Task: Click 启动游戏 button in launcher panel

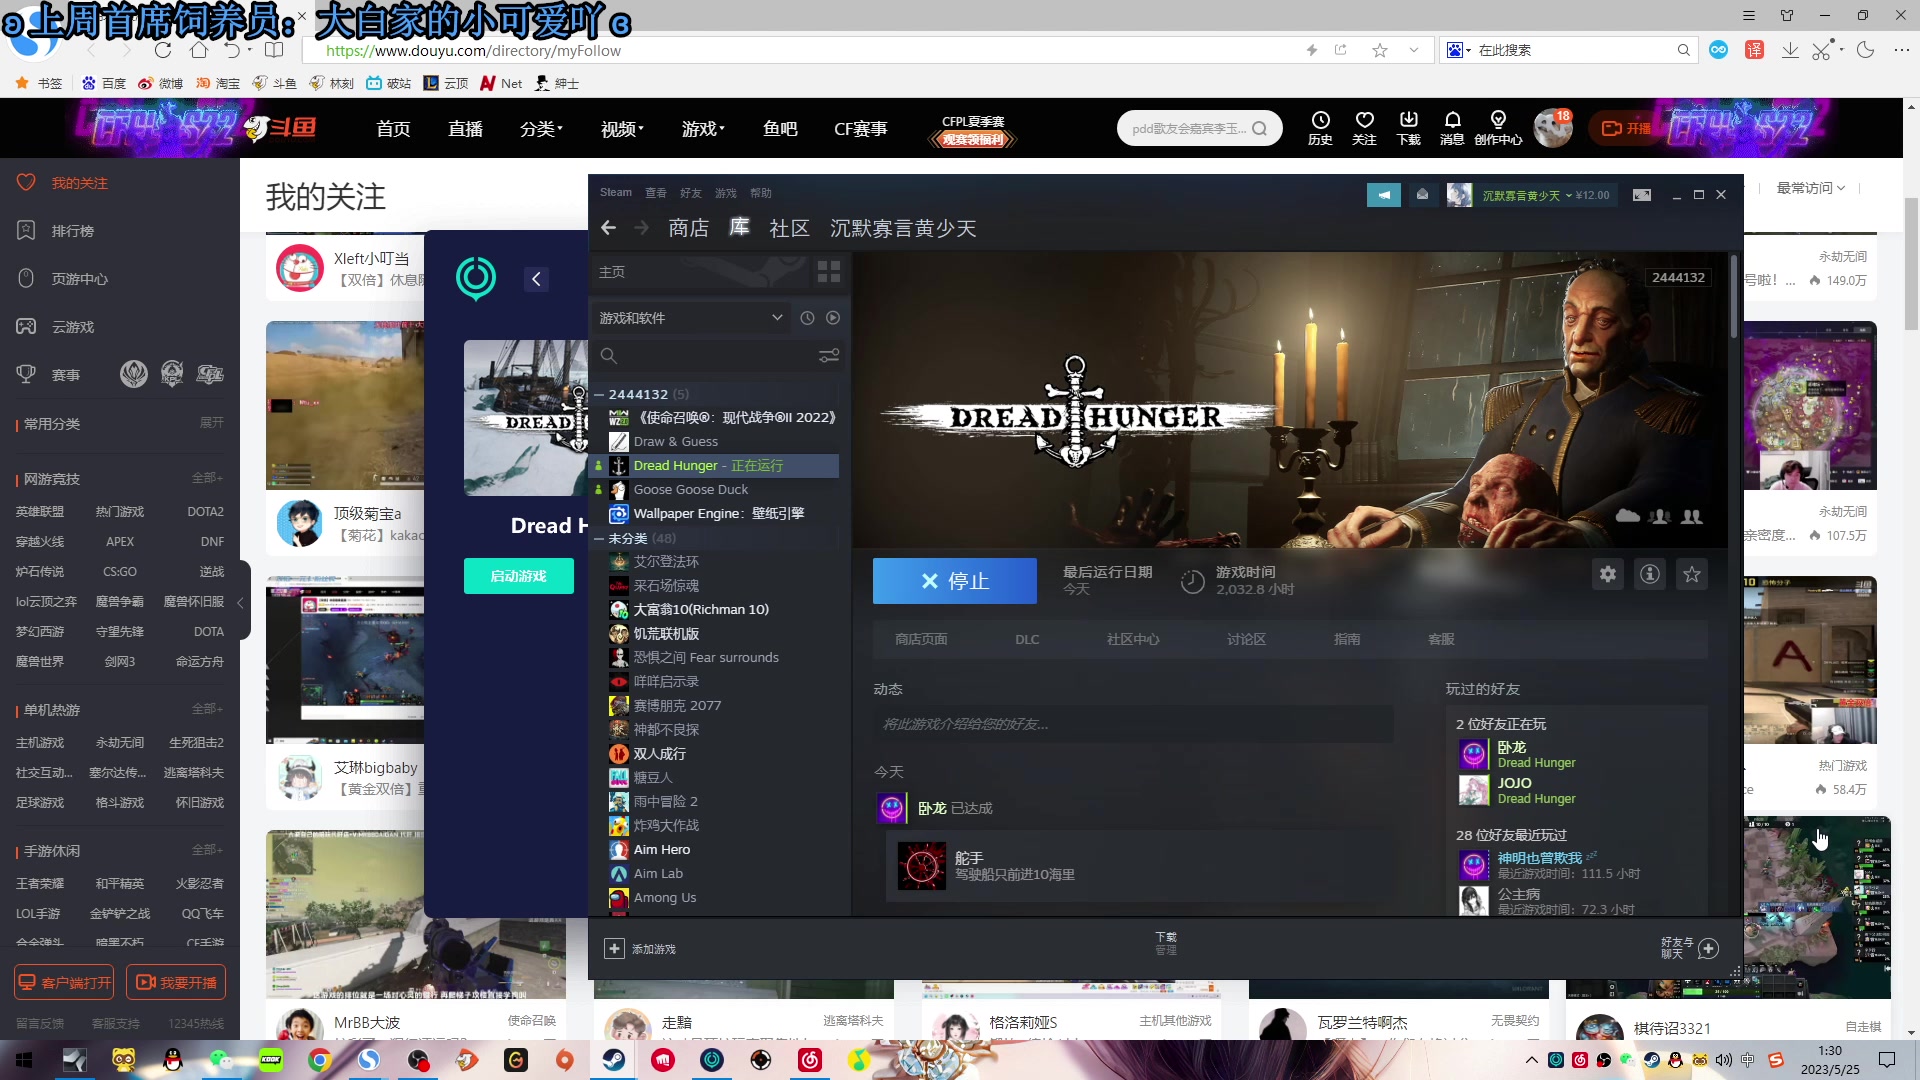Action: pos(518,576)
